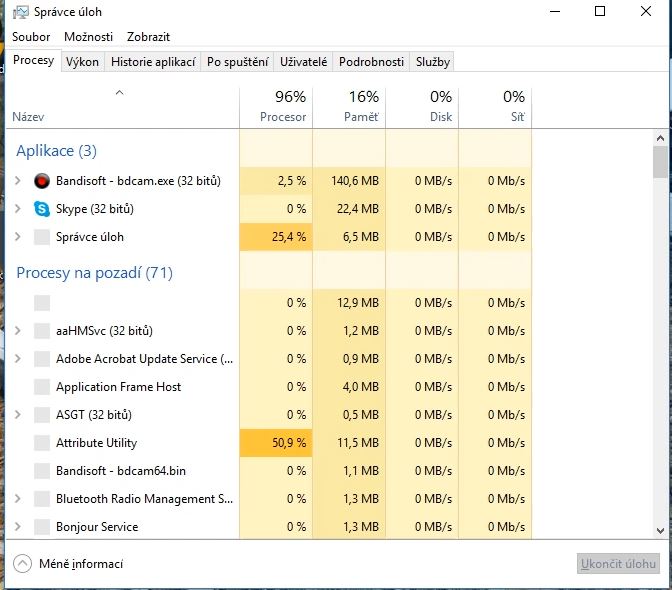Viewport: 672px width, 590px height.
Task: Click the Task Manager icon in title bar
Action: (20, 12)
